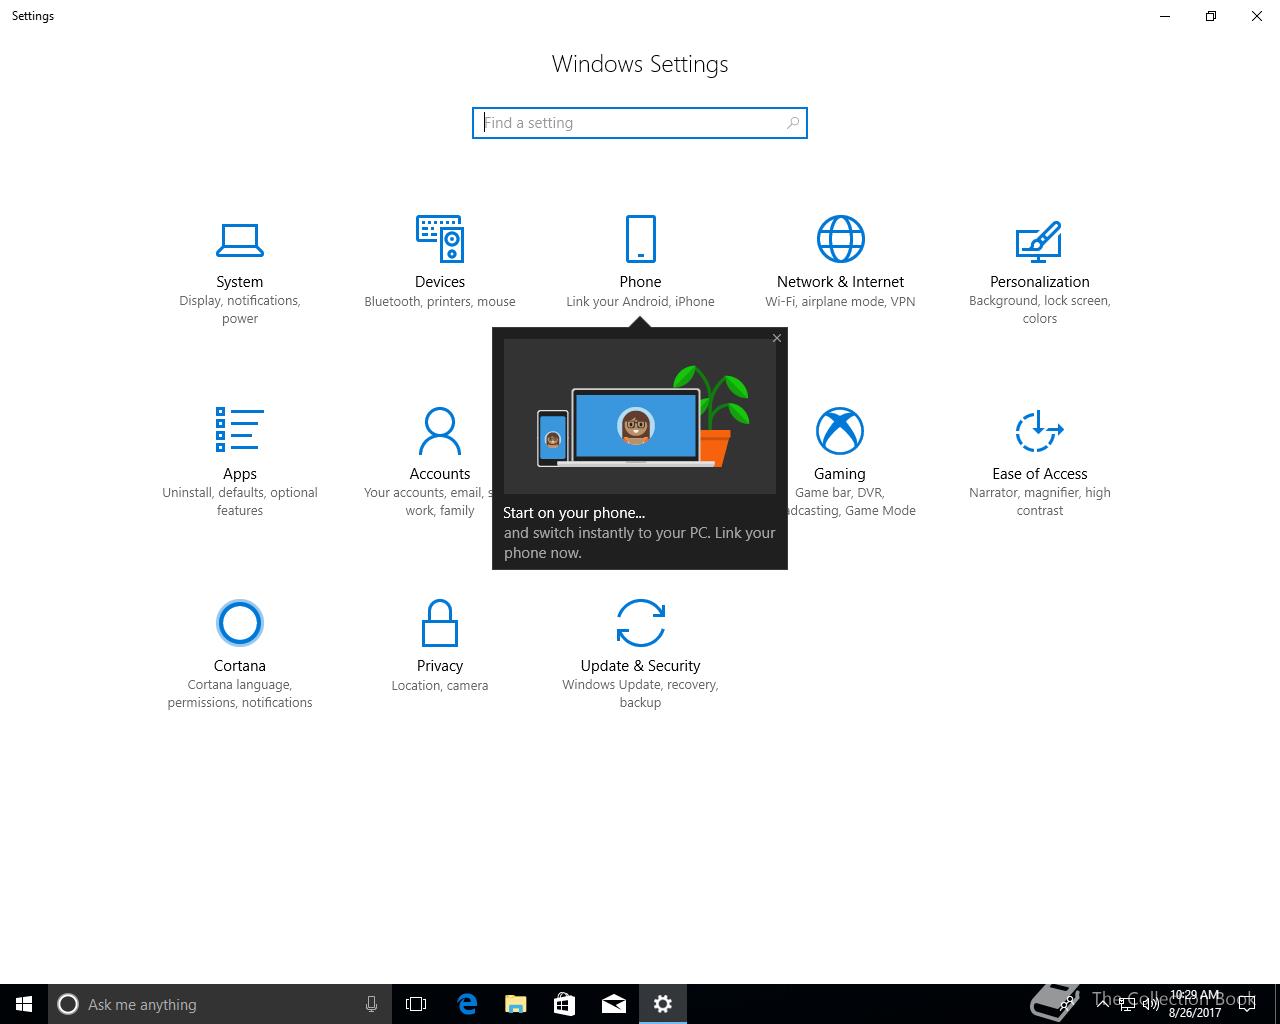Viewport: 1280px width, 1024px height.
Task: Launch Microsoft Edge from the taskbar
Action: pos(467,1004)
